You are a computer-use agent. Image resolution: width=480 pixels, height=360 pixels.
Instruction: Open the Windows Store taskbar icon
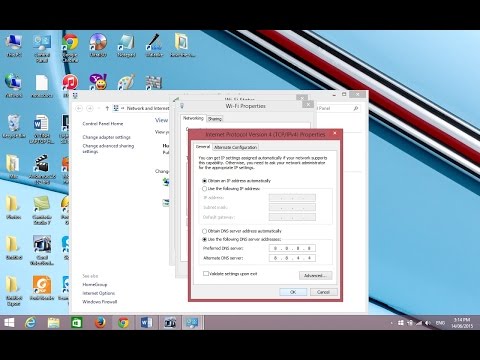pyautogui.click(x=77, y=323)
